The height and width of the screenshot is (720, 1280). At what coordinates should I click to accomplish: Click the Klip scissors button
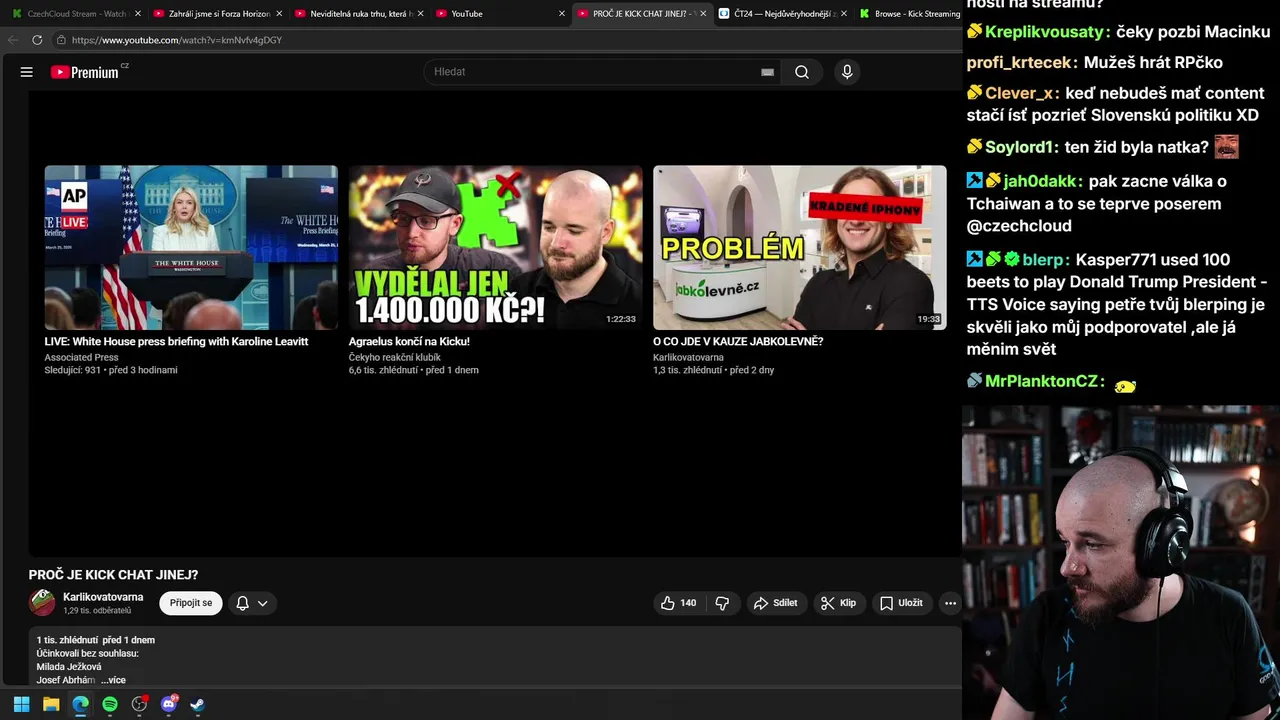pos(838,603)
